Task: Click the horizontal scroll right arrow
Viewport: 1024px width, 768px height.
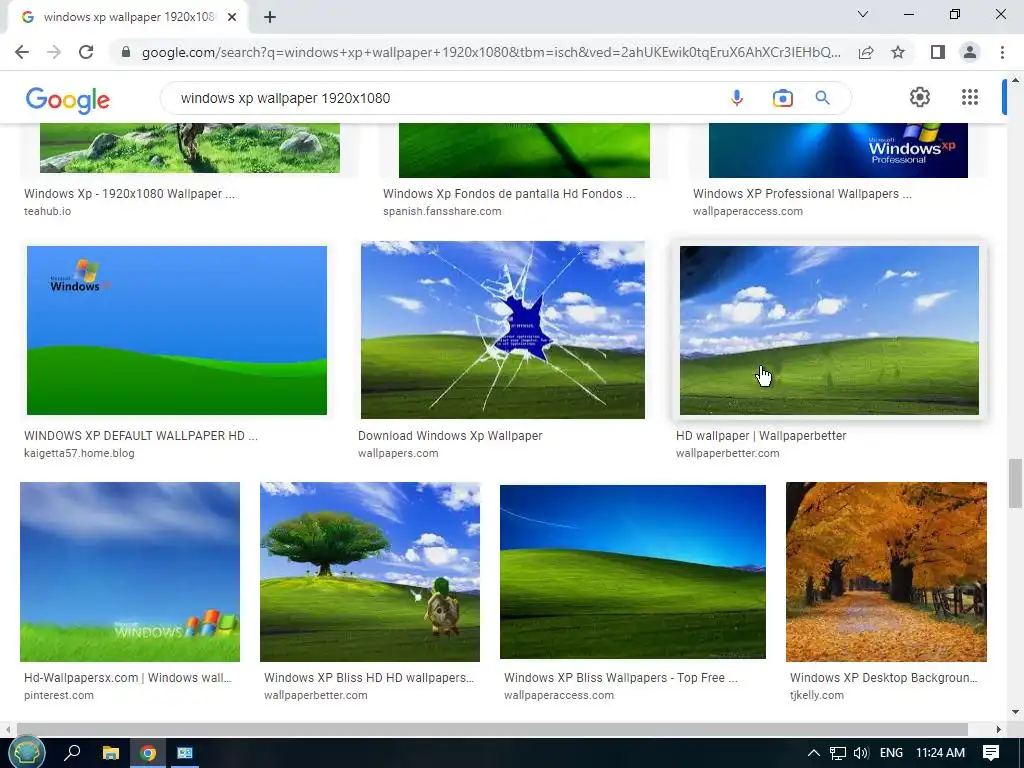Action: point(999,729)
